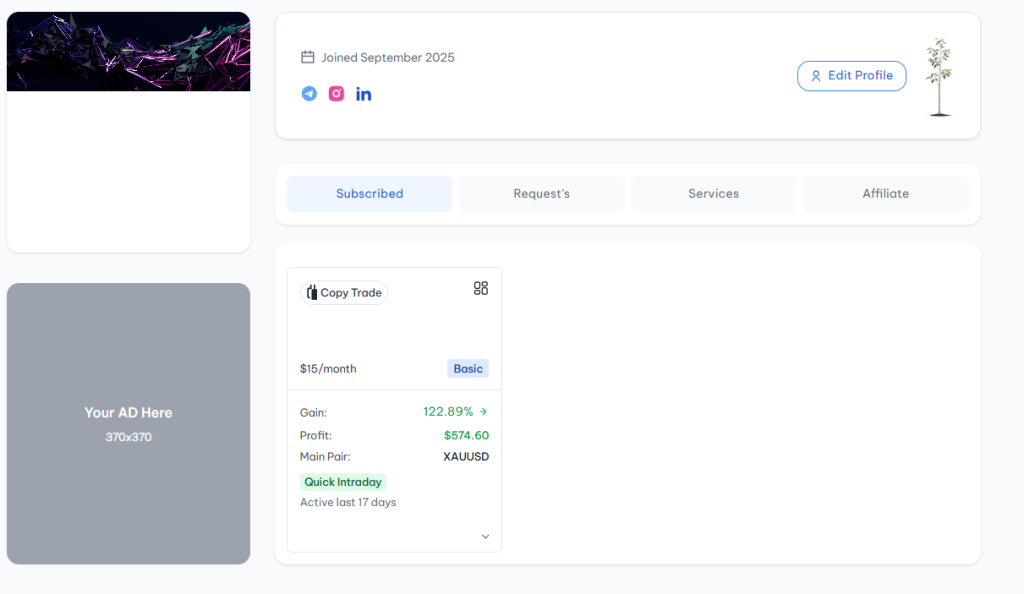The width and height of the screenshot is (1024, 594).
Task: Expand the Copy Trade card details chevron
Action: tap(485, 537)
